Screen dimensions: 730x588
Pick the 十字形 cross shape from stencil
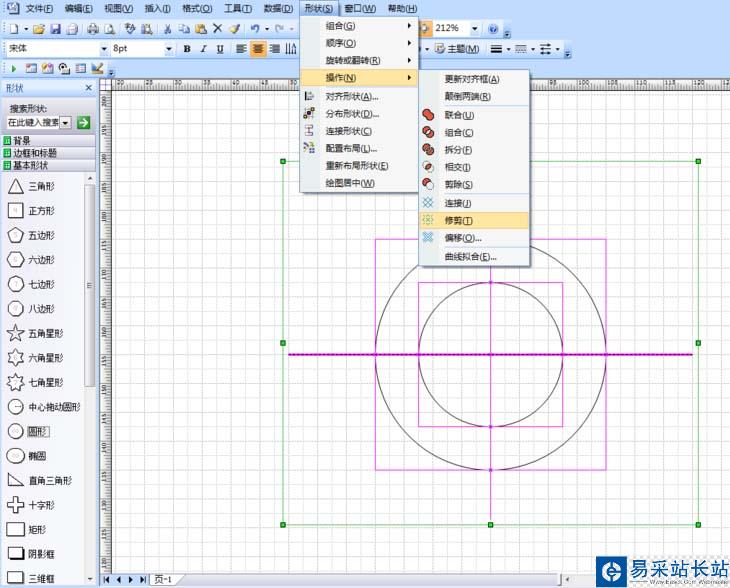[16, 505]
